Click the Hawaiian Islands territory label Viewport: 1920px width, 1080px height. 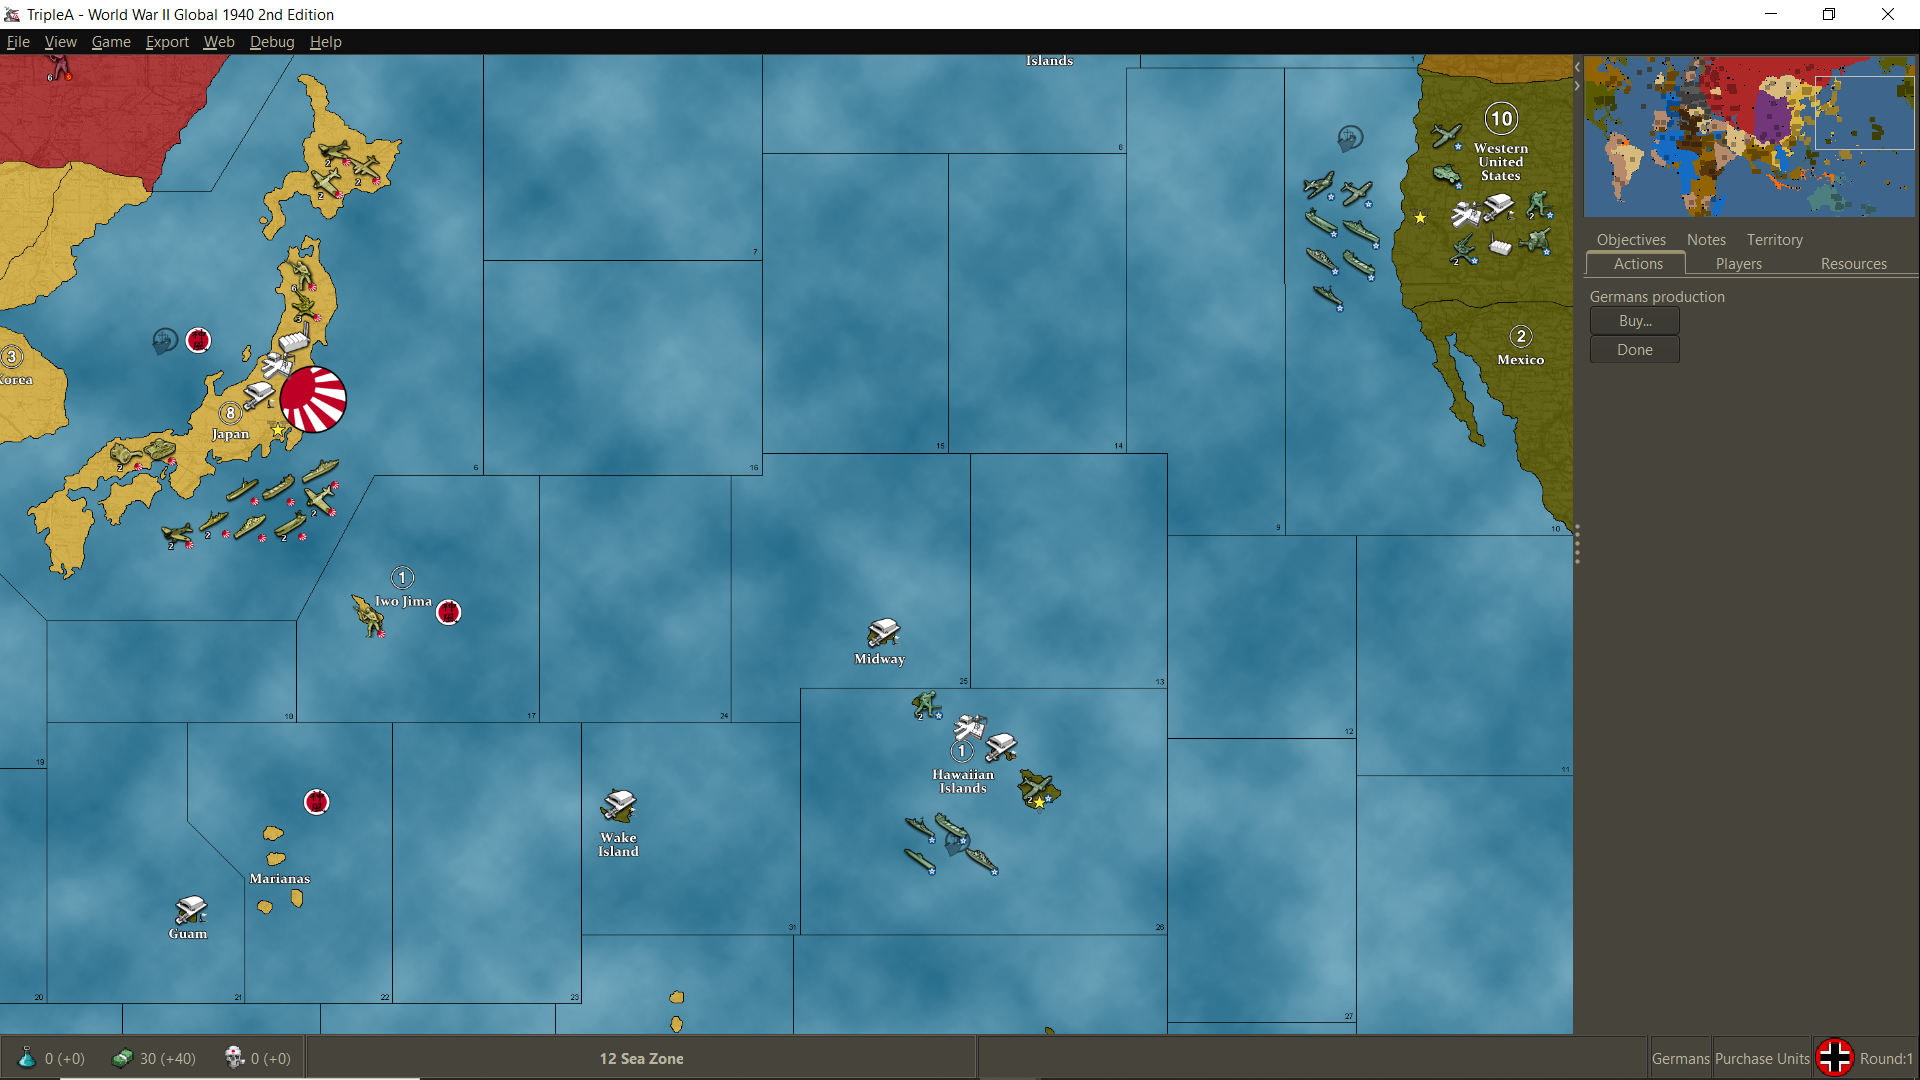tap(963, 782)
